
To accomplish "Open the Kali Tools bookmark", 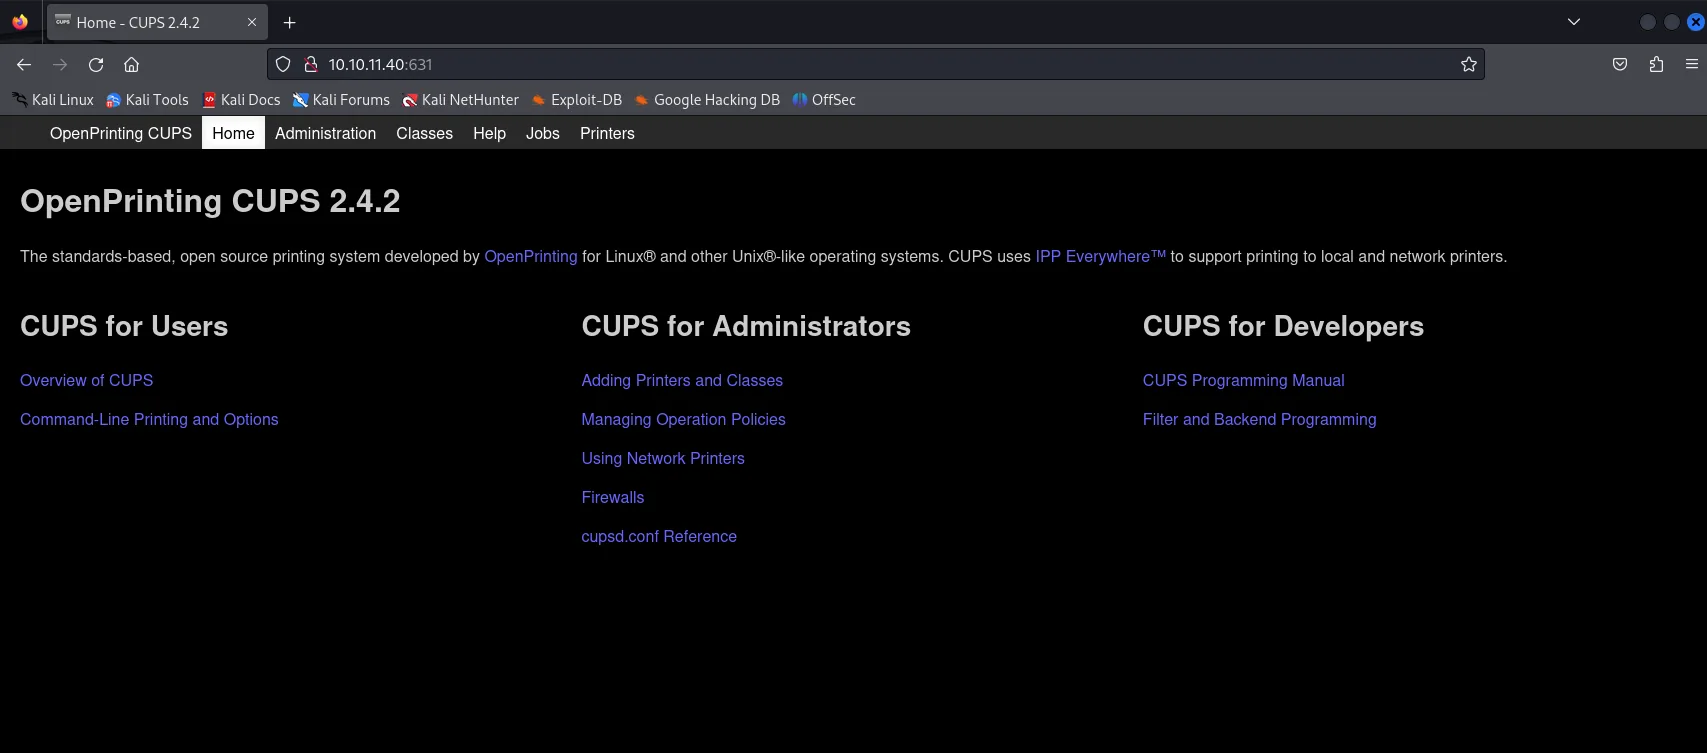I will pyautogui.click(x=147, y=100).
